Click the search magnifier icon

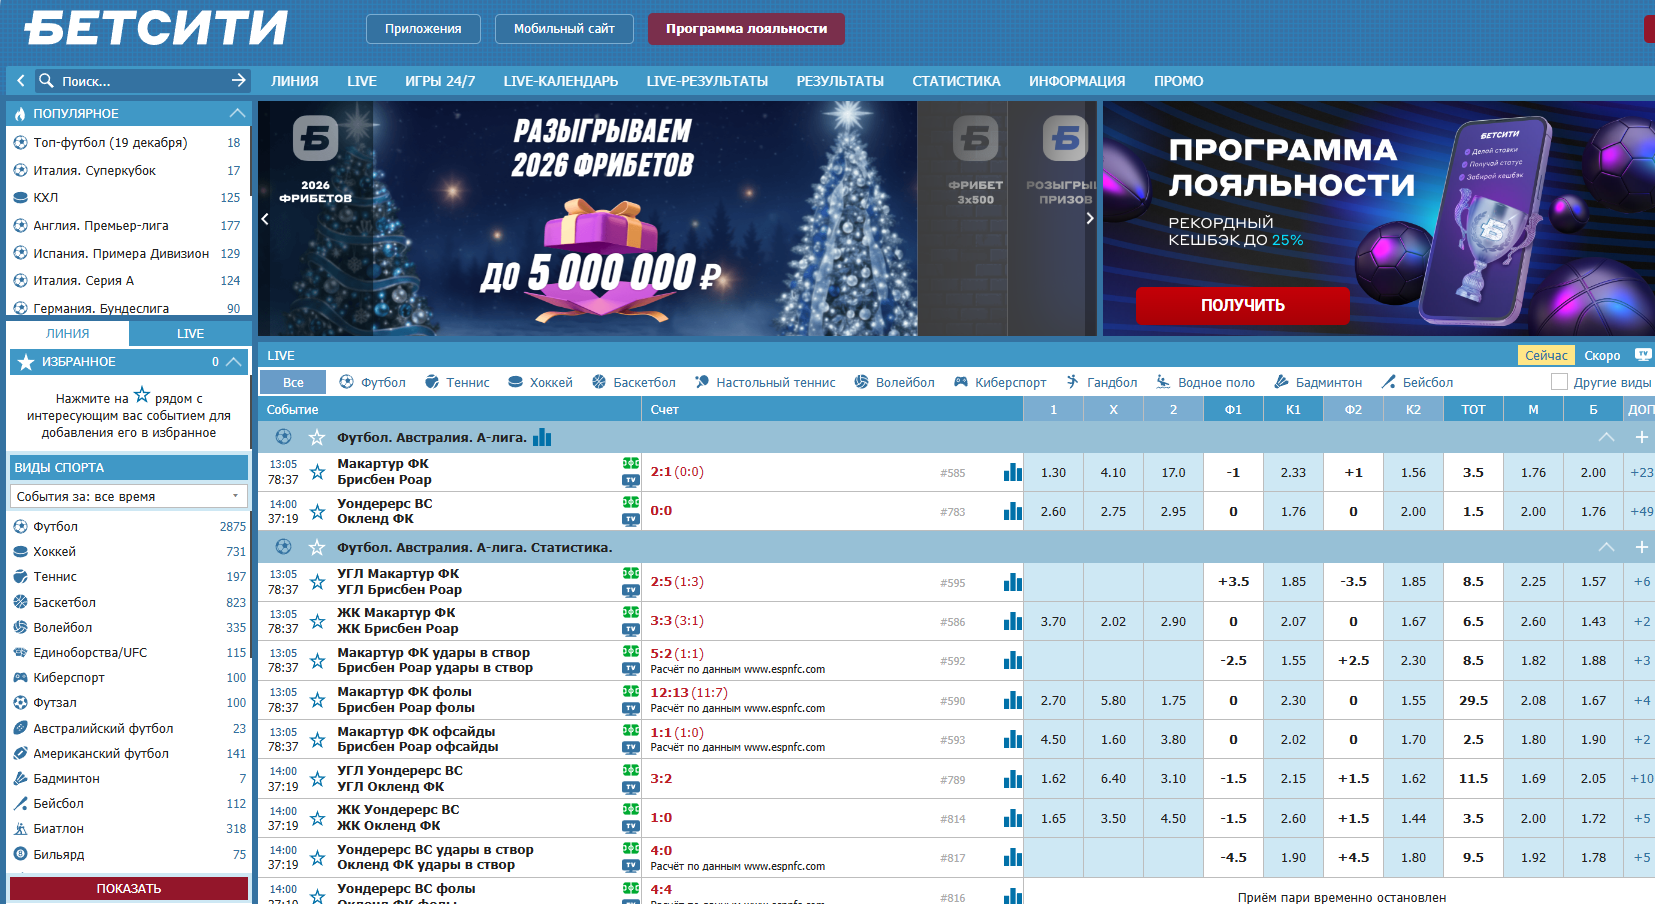pyautogui.click(x=46, y=80)
